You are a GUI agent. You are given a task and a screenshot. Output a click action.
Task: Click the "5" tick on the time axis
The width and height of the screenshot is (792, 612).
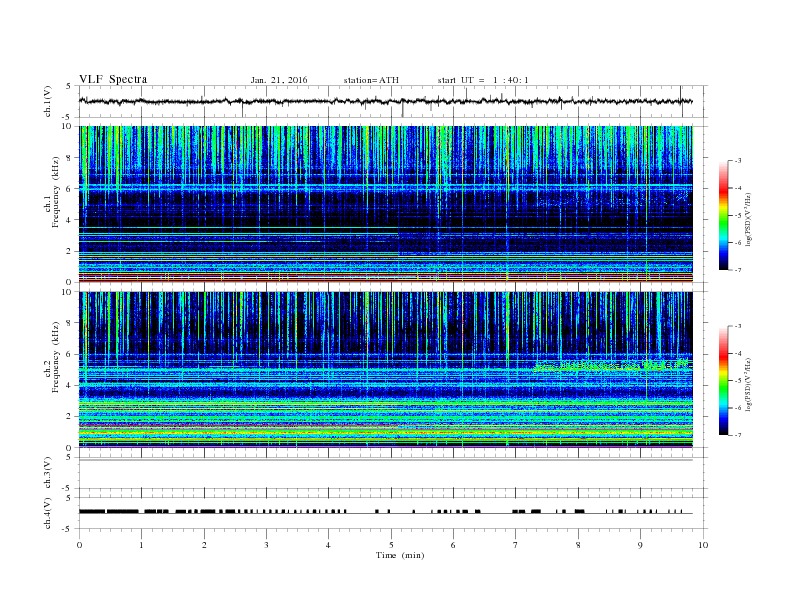pyautogui.click(x=391, y=545)
